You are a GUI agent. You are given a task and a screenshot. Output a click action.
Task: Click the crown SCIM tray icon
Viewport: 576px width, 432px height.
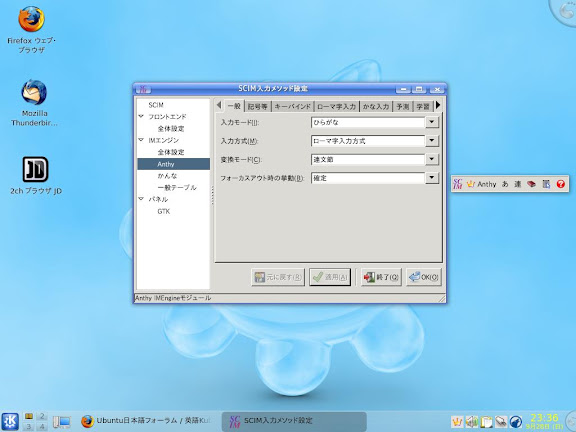coord(457,422)
